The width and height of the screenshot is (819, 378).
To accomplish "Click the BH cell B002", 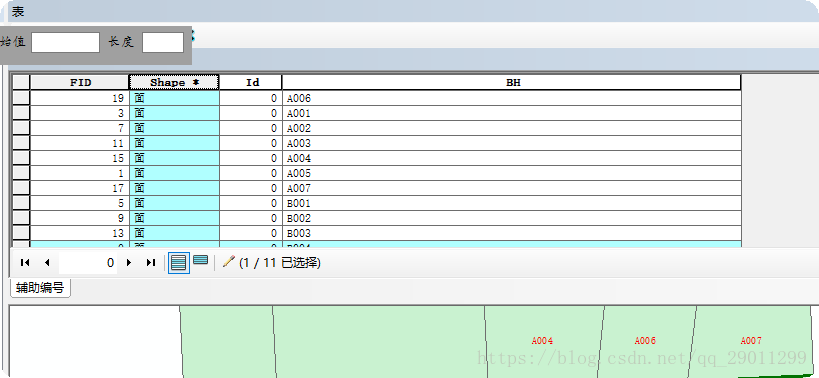I will point(512,218).
